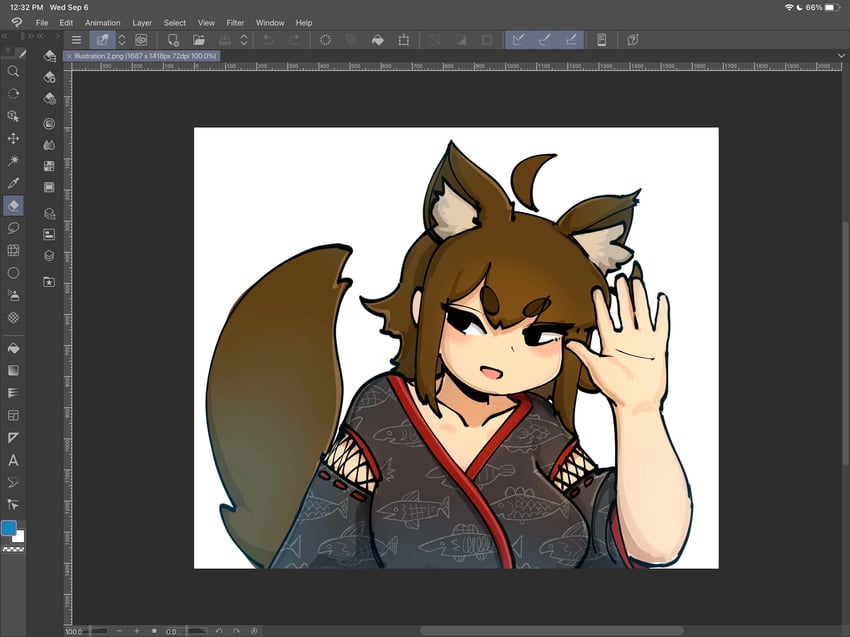Click the zoom in plus button
The image size is (850, 637).
[136, 631]
